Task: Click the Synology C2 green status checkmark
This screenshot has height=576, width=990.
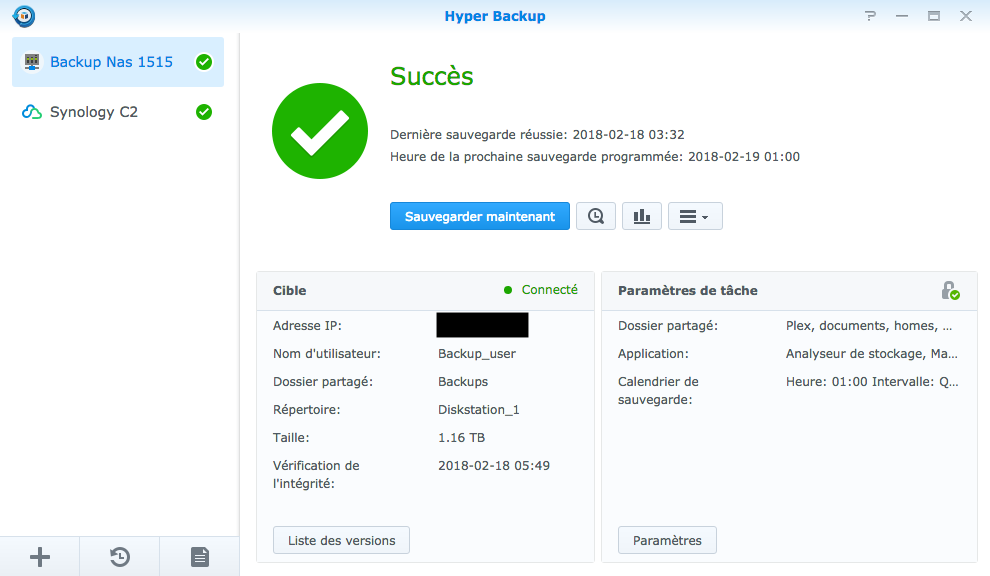Action: click(x=204, y=112)
